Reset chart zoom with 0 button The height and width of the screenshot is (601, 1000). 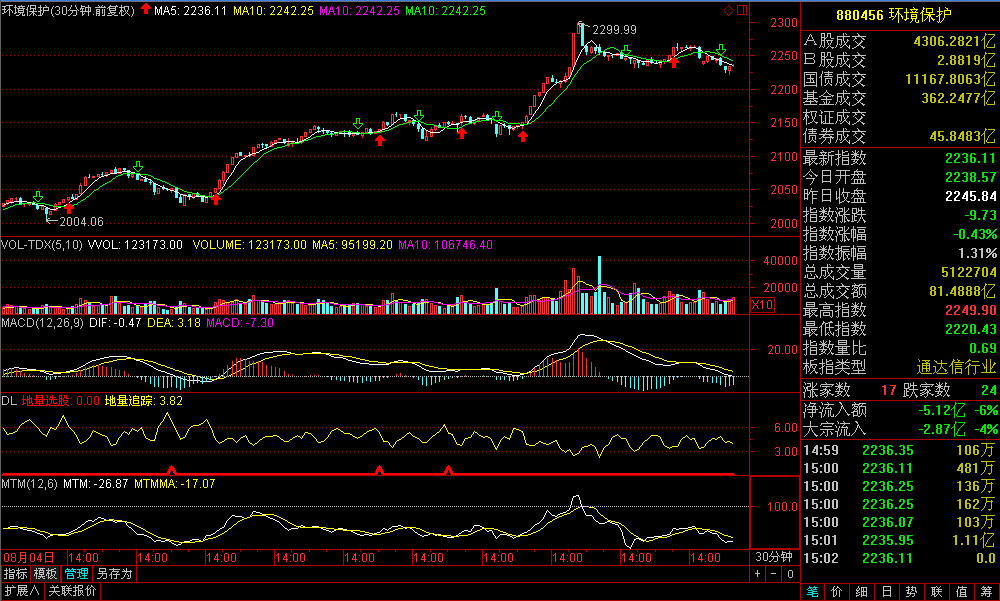click(x=789, y=574)
